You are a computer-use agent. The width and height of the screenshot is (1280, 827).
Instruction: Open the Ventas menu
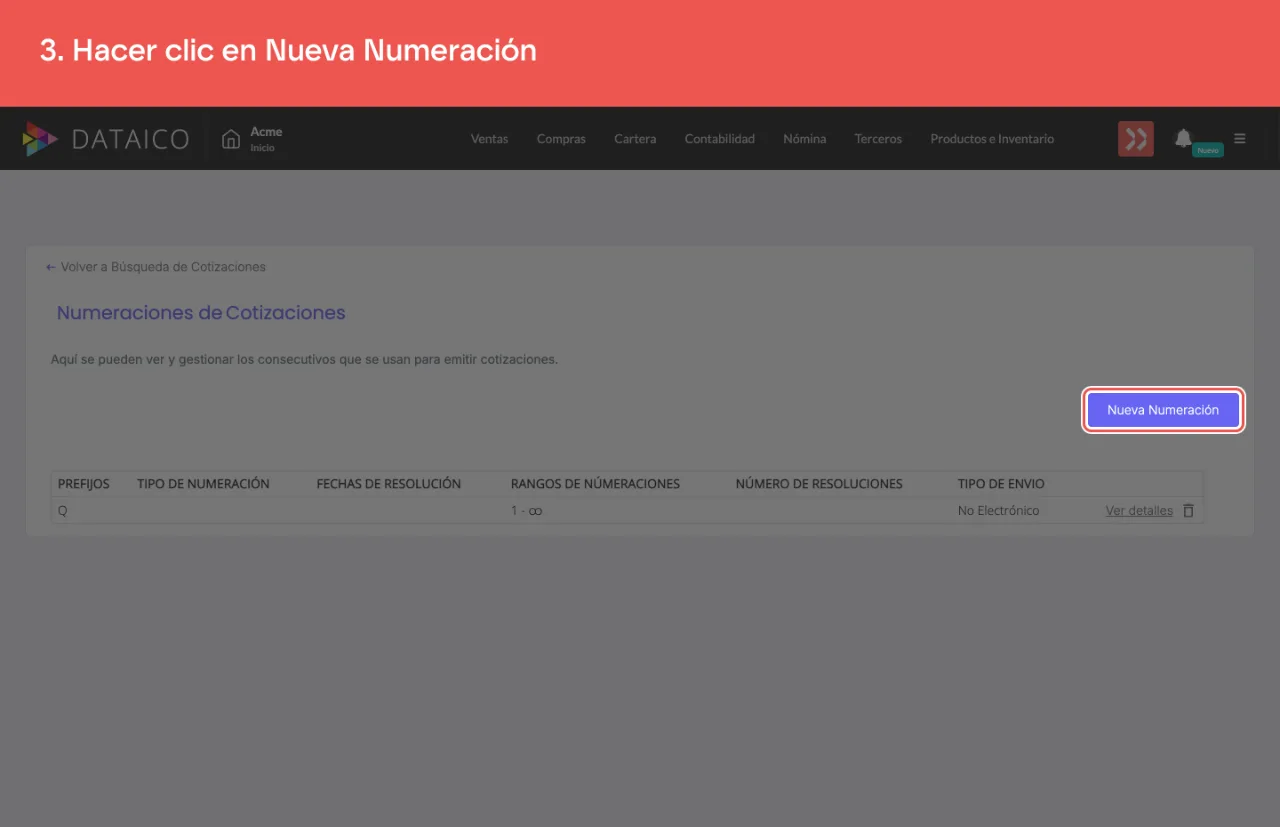(x=489, y=139)
